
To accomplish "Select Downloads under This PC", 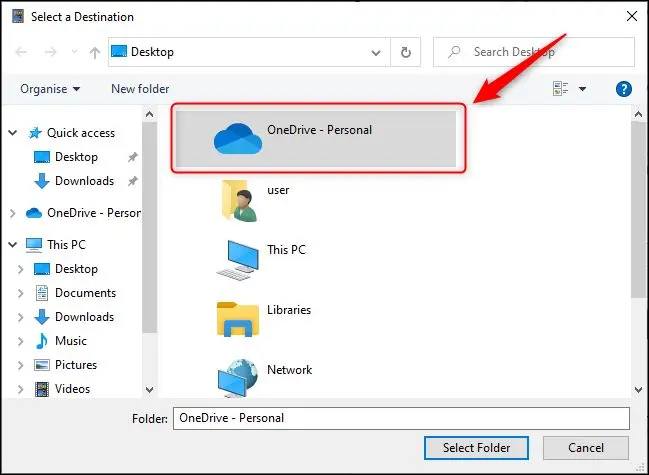I will 84,317.
